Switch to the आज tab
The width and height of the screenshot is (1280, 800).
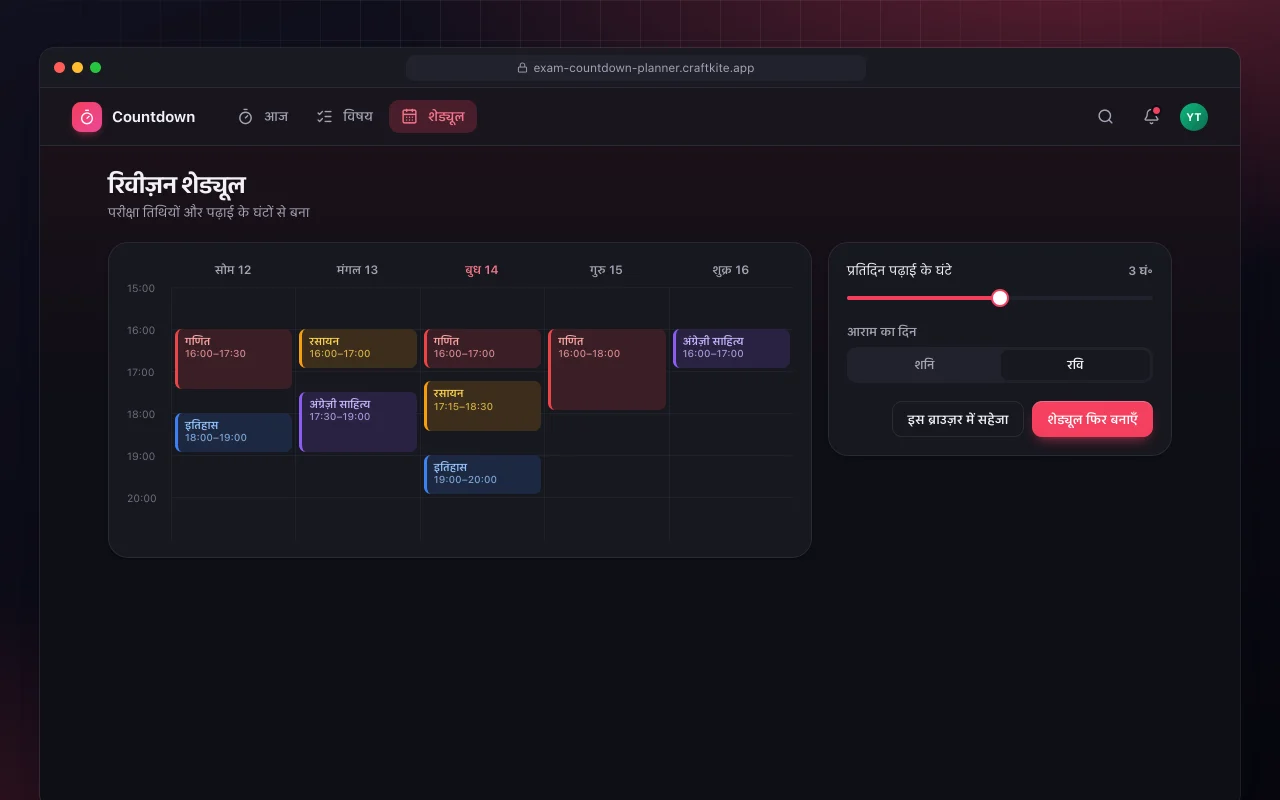click(x=262, y=117)
